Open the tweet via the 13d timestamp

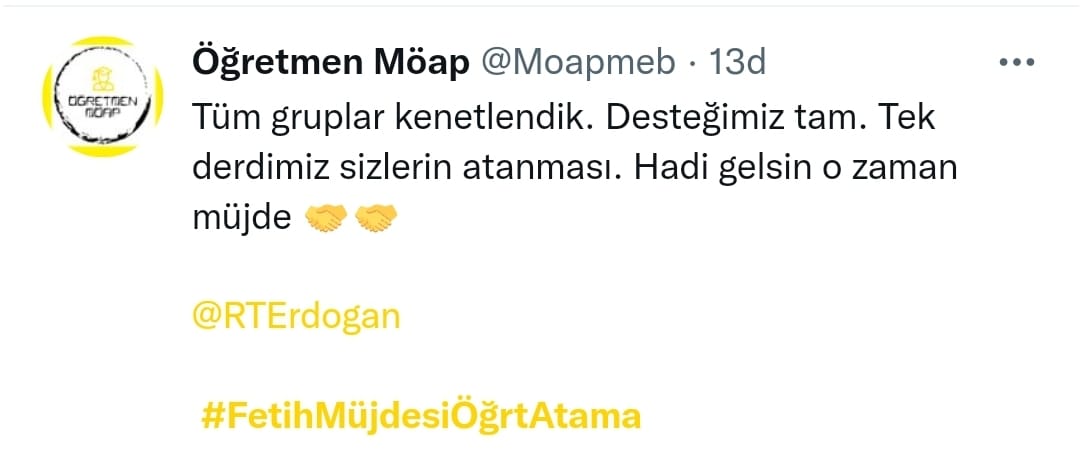tap(737, 63)
